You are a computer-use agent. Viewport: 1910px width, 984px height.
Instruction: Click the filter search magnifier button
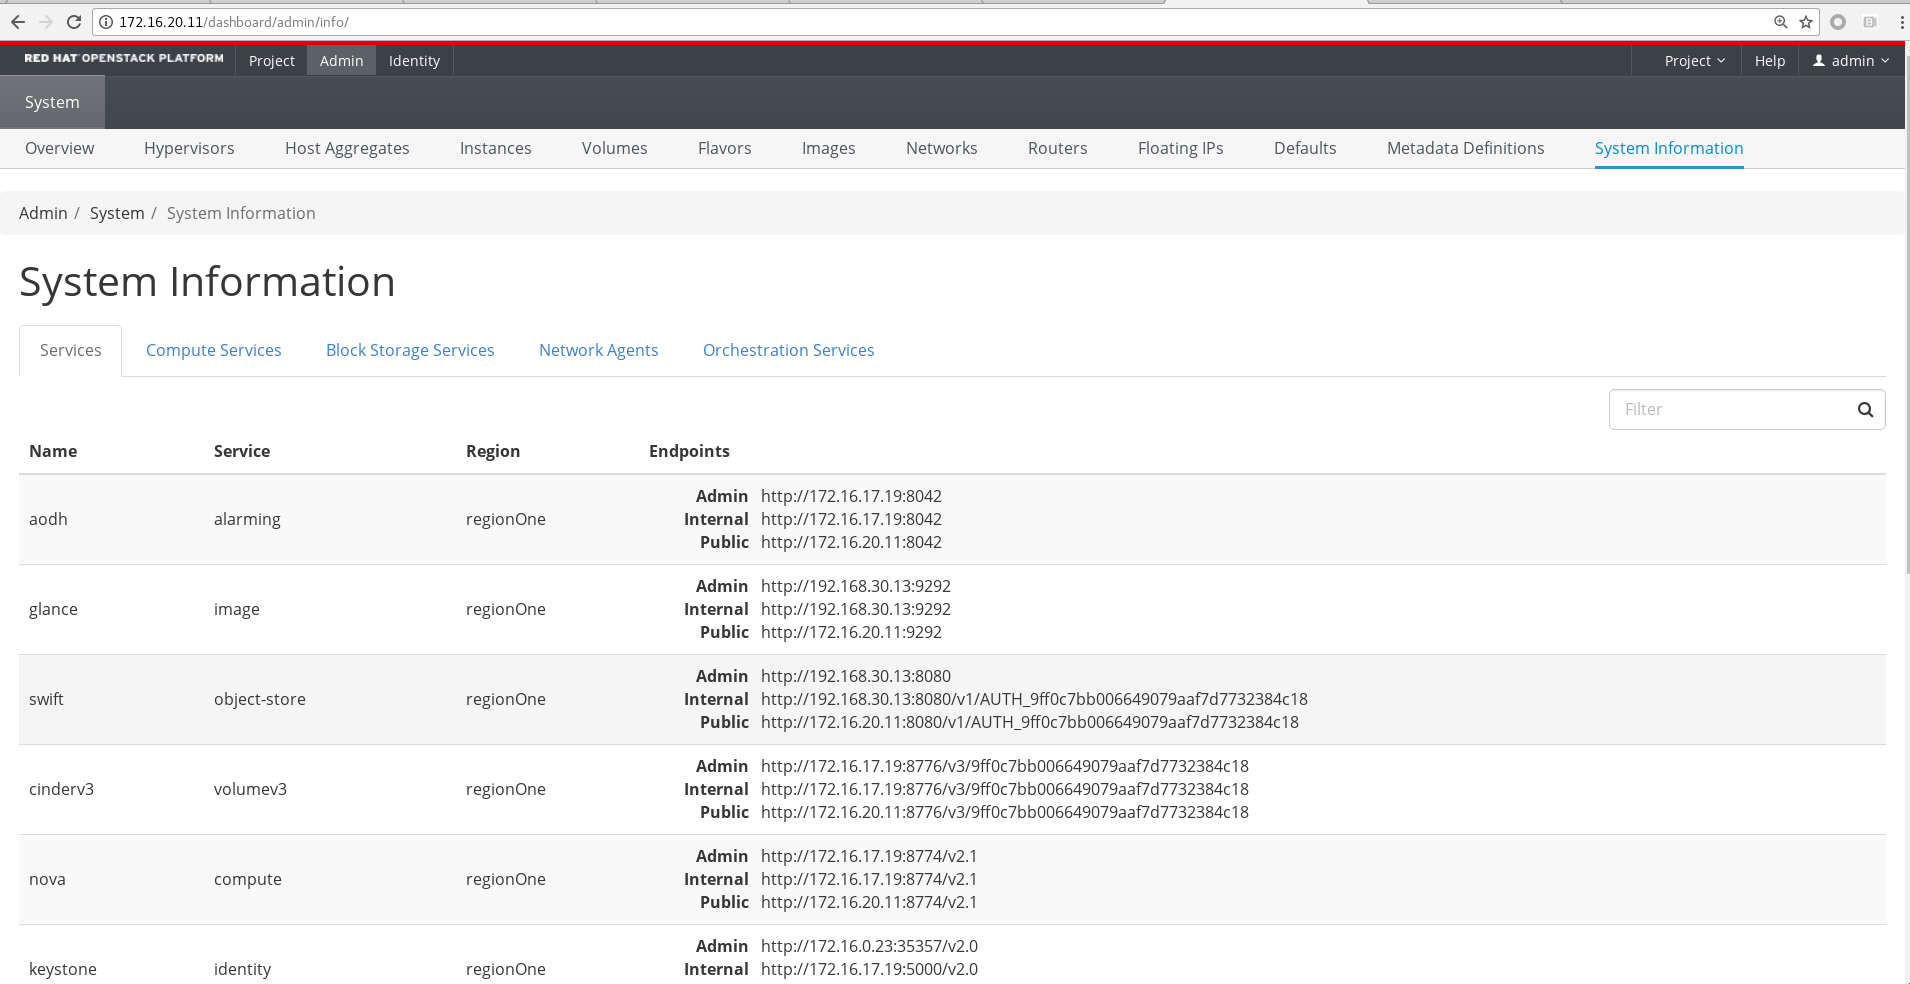pyautogui.click(x=1865, y=410)
